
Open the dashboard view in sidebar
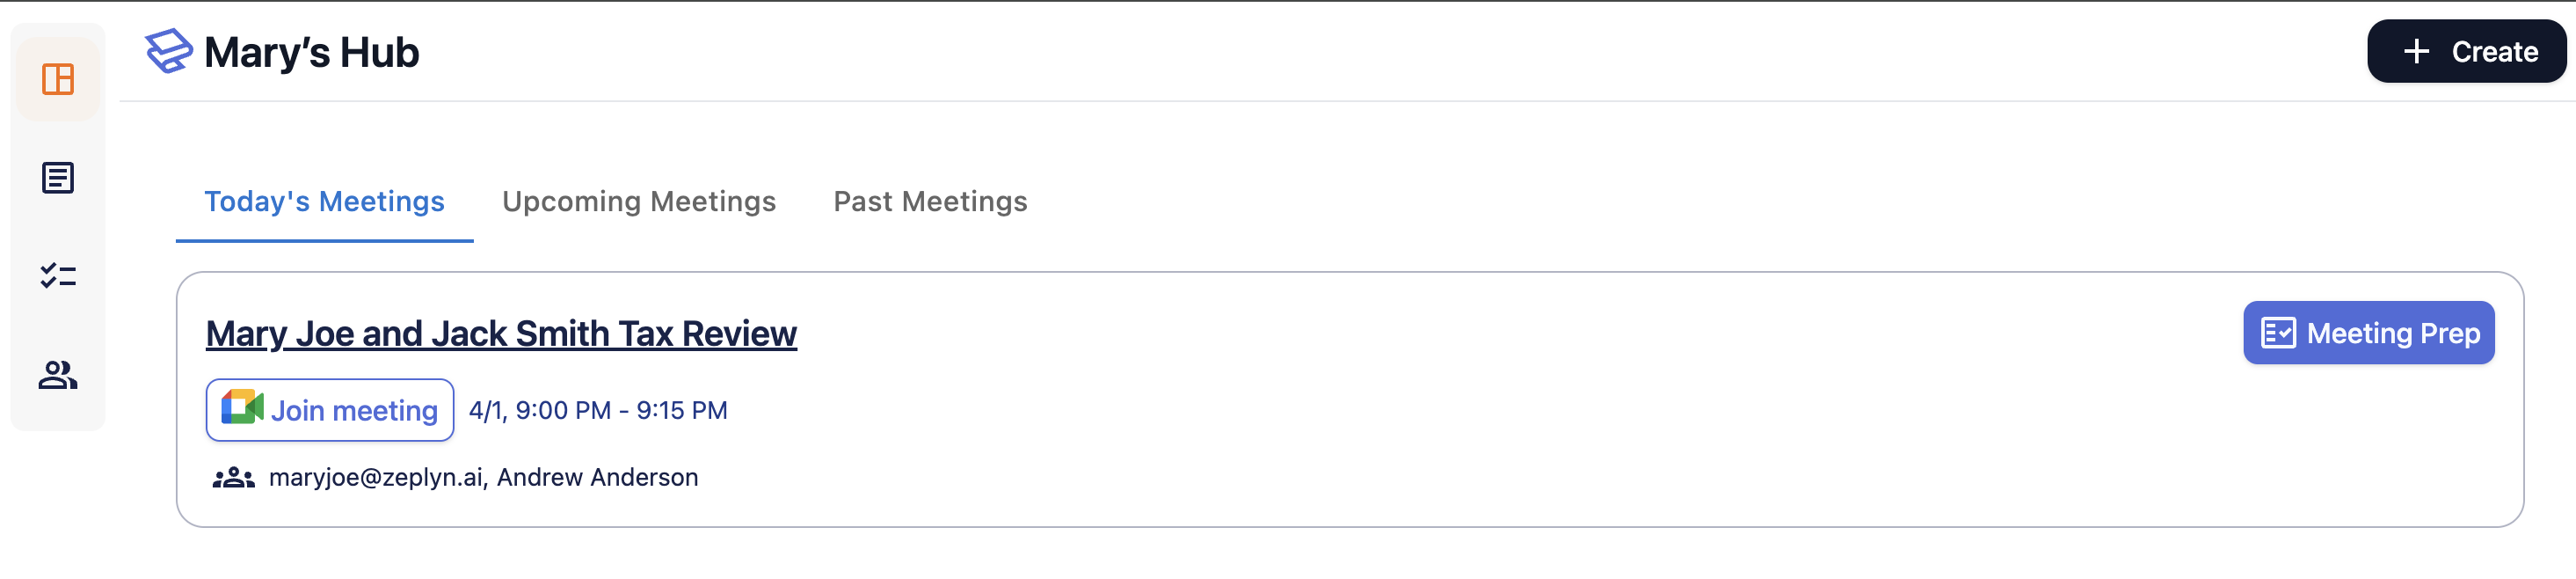tap(58, 79)
